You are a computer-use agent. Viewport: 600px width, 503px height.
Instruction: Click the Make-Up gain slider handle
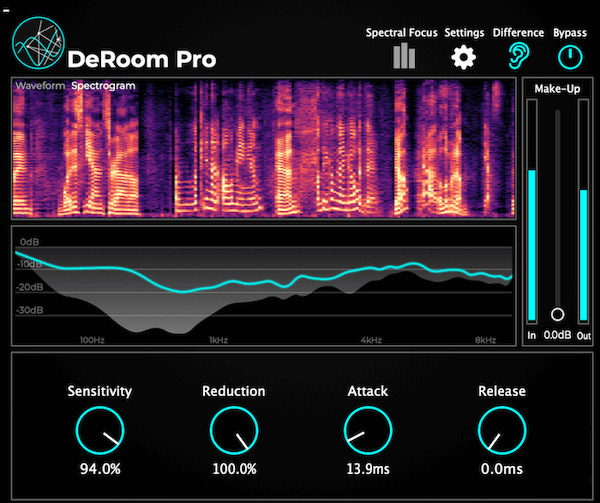(557, 313)
